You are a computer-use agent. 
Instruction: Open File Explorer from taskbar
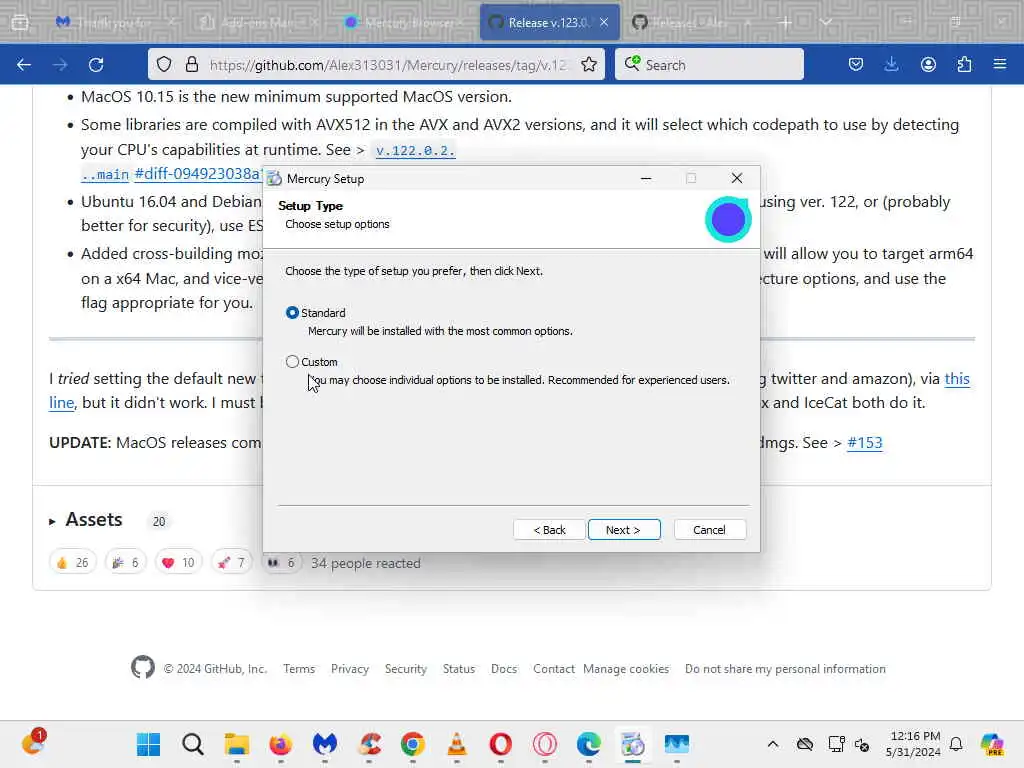click(x=236, y=744)
